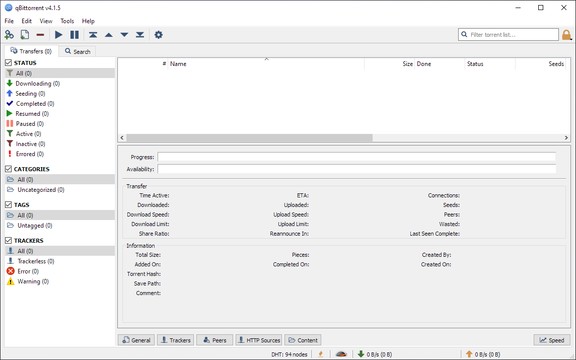Screen dimensions: 576x360
Task: Open the Tools menu
Action: pyautogui.click(x=67, y=21)
